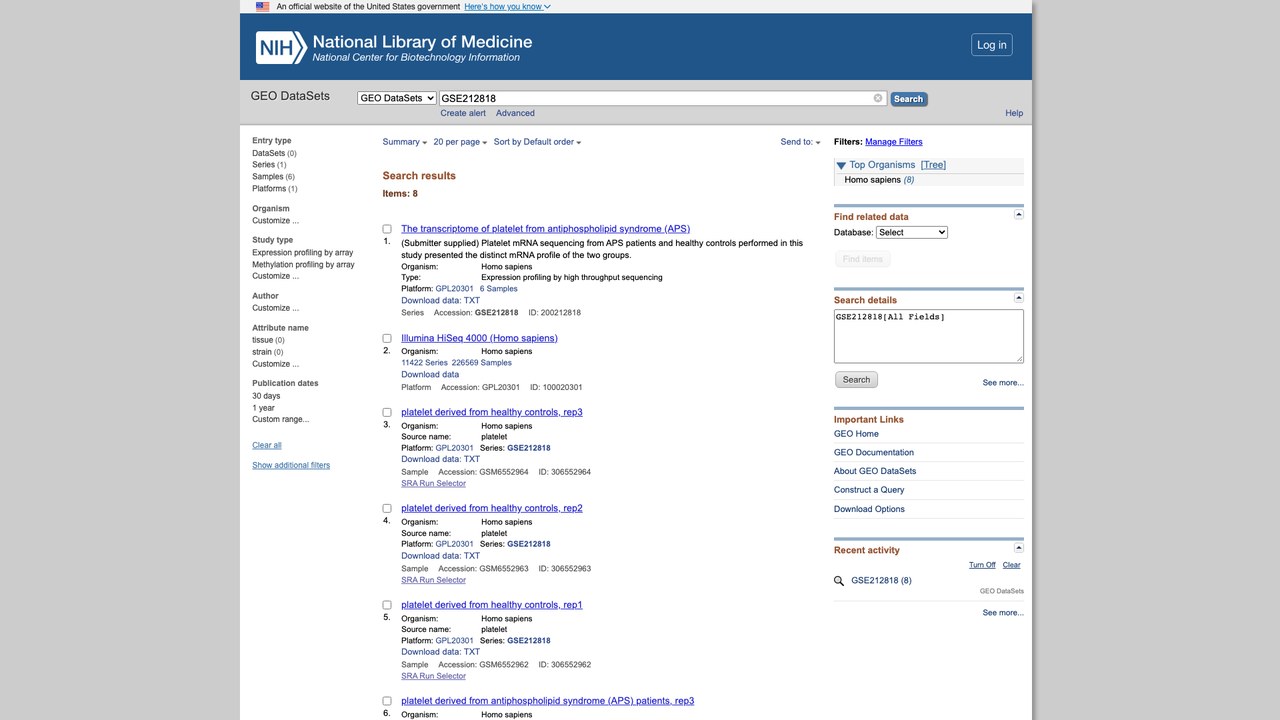Click the Log in button
The width and height of the screenshot is (1280, 720).
coord(992,45)
